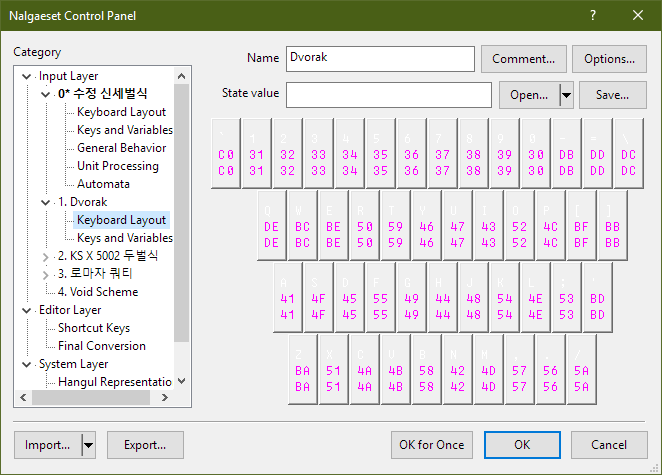
Task: Click into the State value text field
Action: 388,95
